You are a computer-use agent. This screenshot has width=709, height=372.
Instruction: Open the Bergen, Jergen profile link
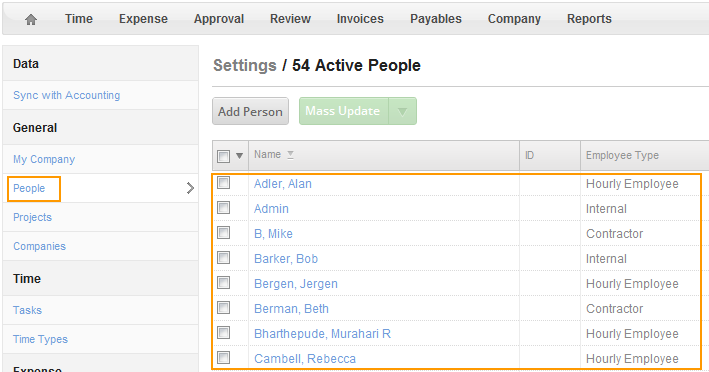pyautogui.click(x=296, y=284)
